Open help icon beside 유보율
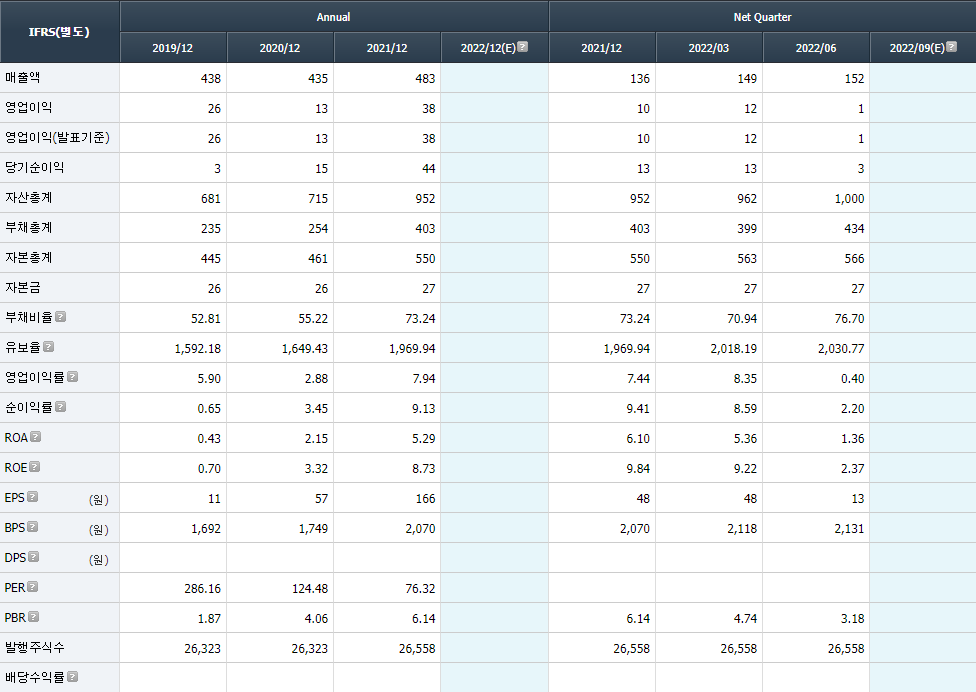This screenshot has width=976, height=692. coord(49,347)
